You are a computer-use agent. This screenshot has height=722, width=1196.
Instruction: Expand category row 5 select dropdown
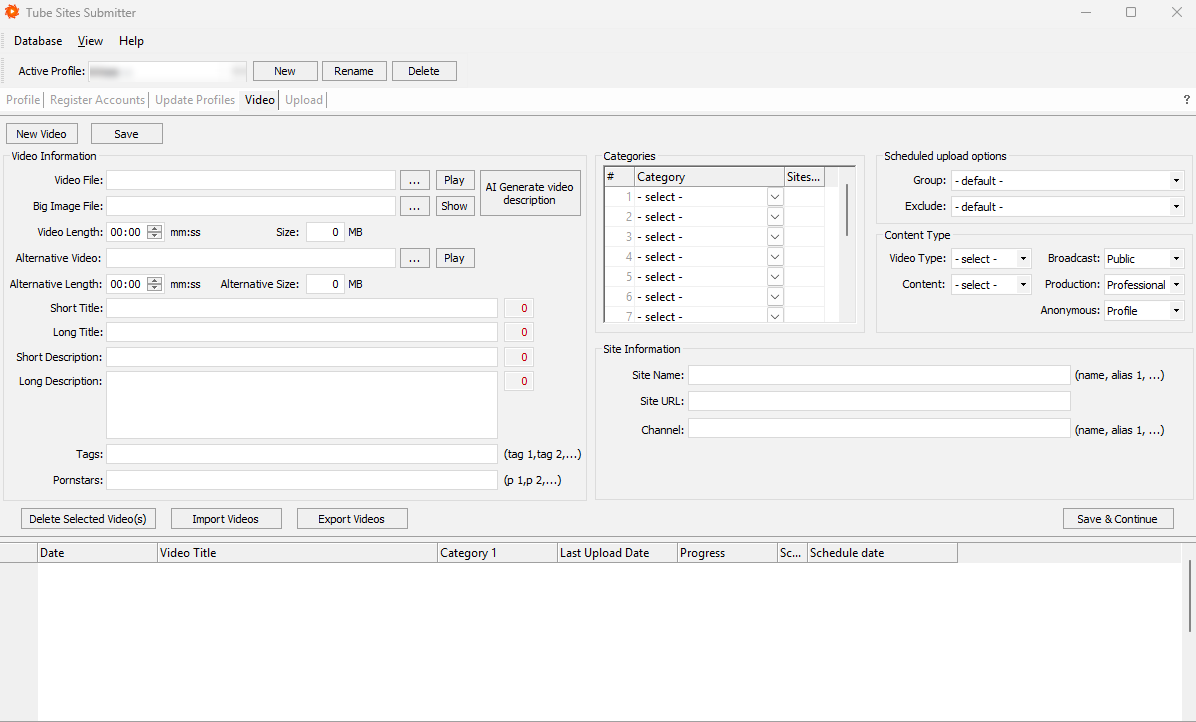(x=775, y=277)
